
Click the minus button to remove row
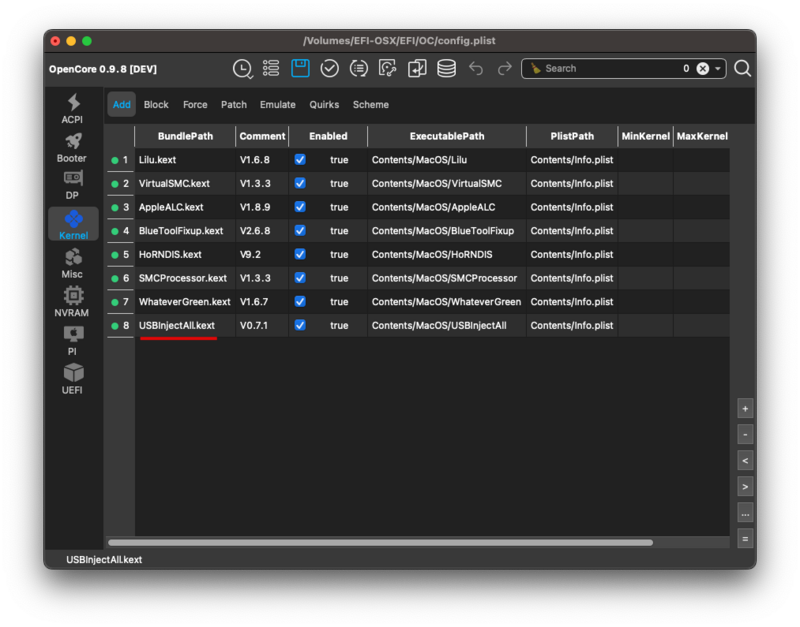745,434
